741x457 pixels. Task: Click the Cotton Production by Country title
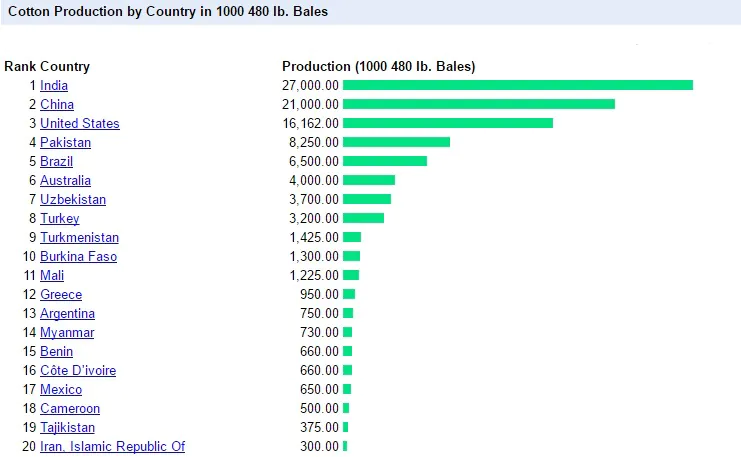coord(168,11)
